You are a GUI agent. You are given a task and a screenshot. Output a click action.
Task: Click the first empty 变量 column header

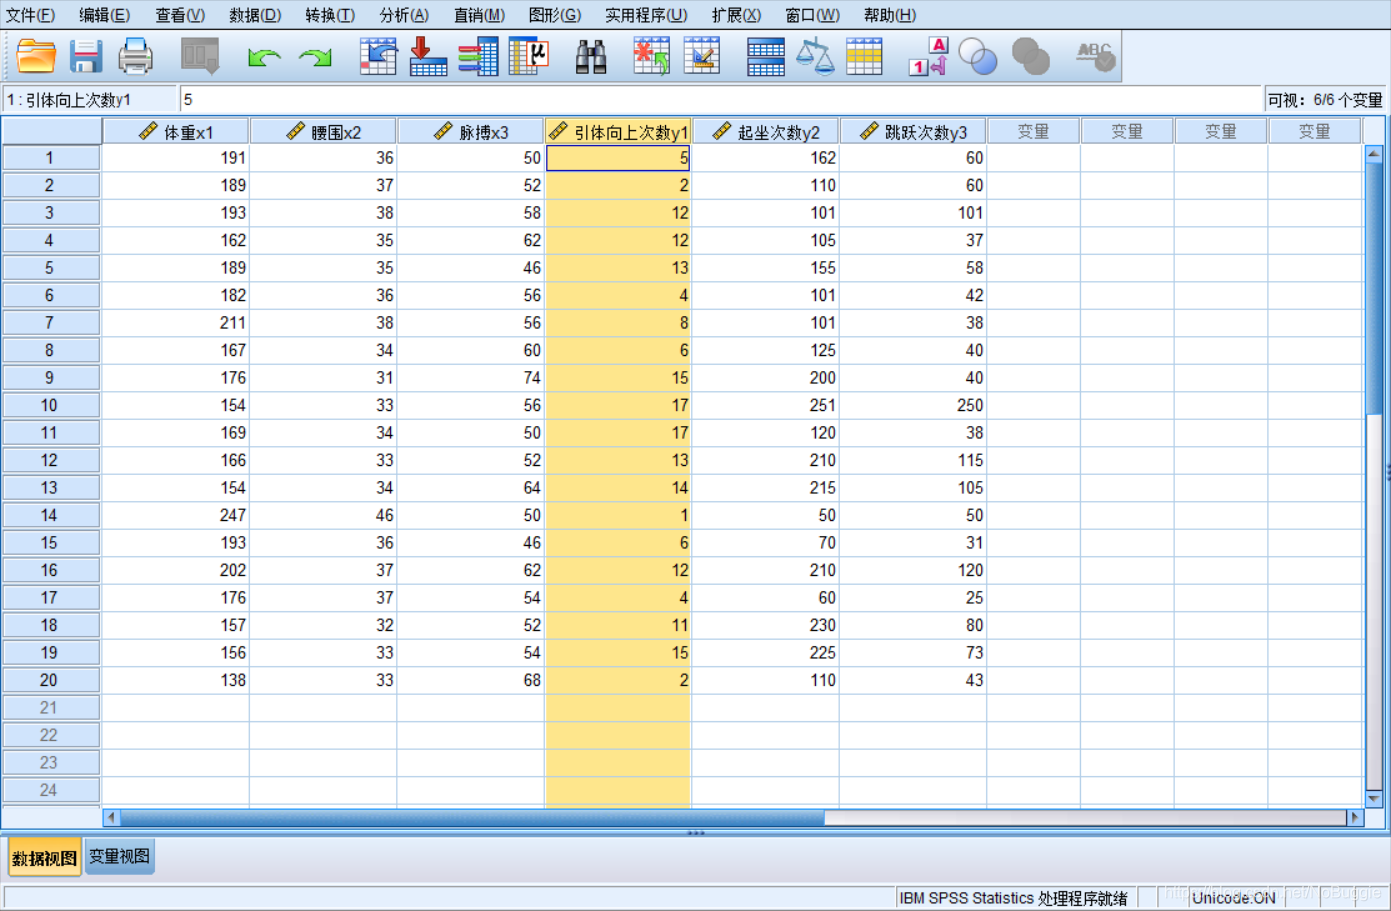pos(1033,131)
